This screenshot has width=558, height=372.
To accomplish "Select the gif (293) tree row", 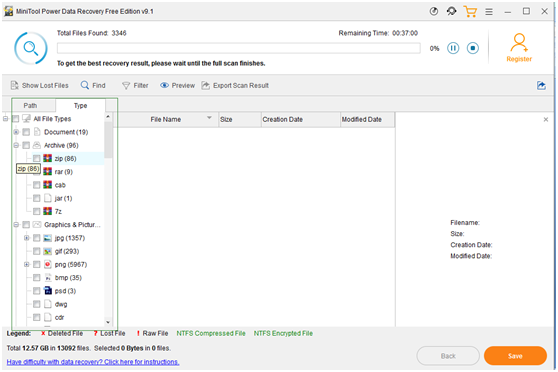I will (68, 251).
